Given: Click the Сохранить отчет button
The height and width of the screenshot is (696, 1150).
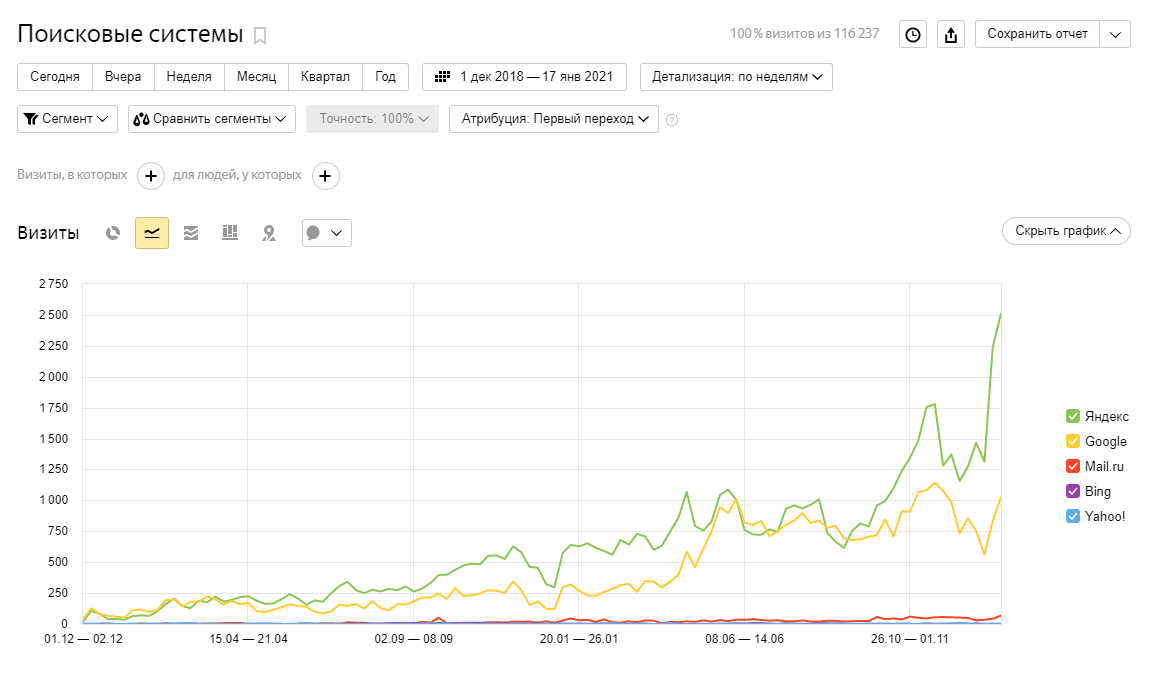Looking at the screenshot, I should [x=1037, y=34].
